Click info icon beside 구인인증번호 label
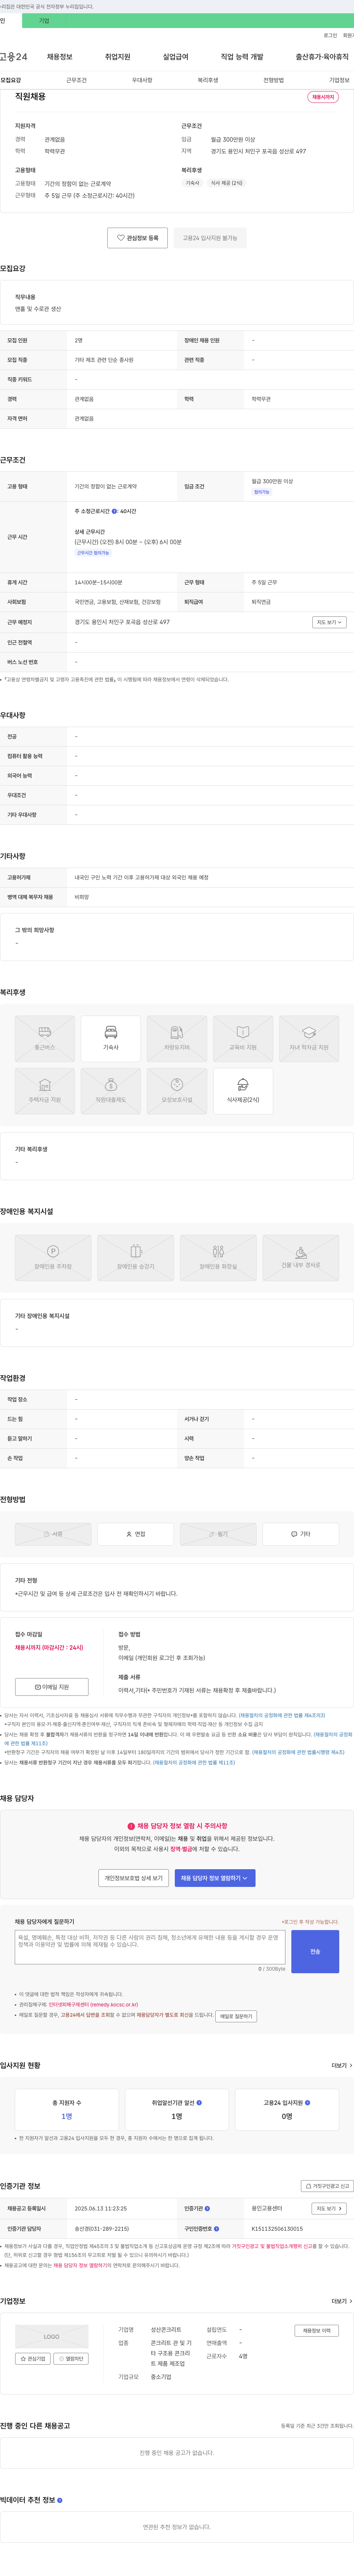 [216, 2228]
